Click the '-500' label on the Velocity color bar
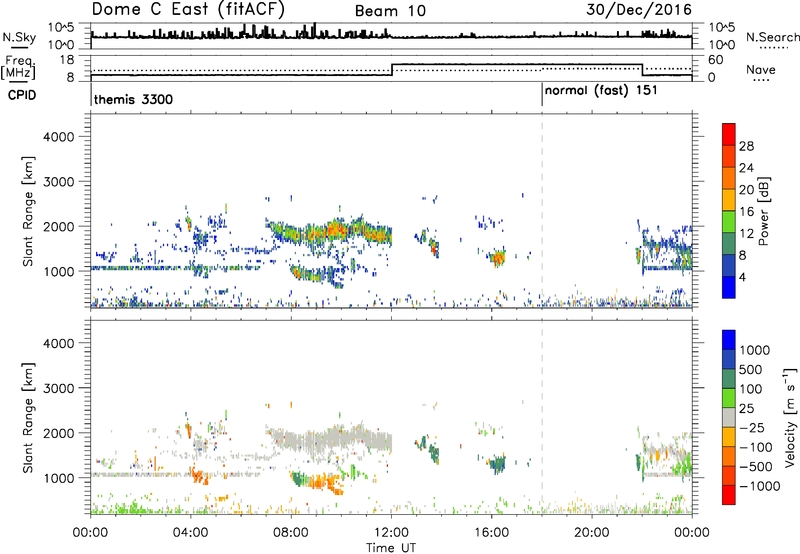The width and height of the screenshot is (800, 554). click(x=756, y=467)
